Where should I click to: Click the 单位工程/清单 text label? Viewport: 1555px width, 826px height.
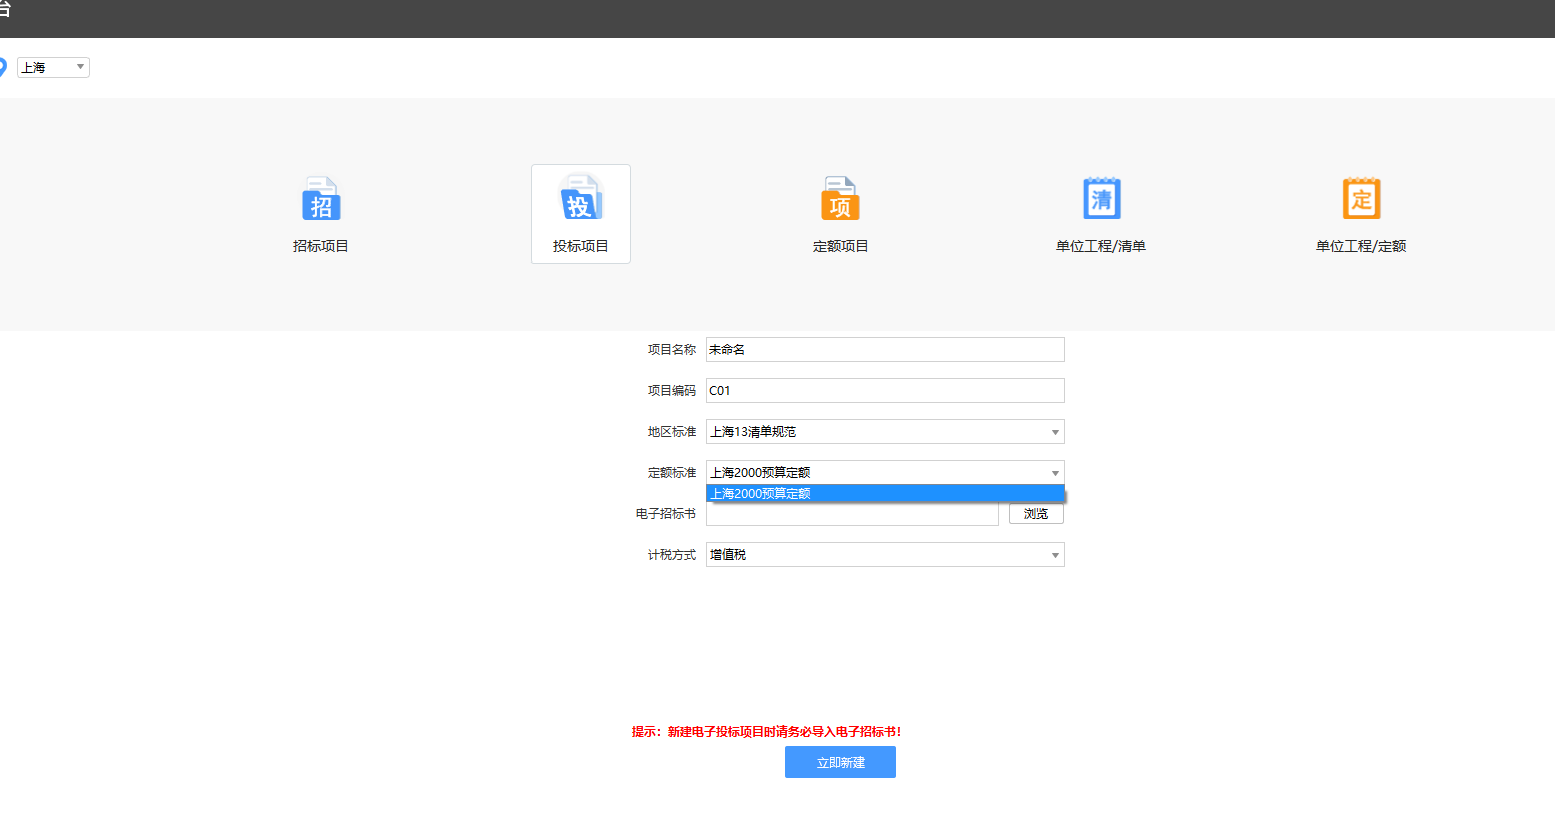click(1101, 246)
